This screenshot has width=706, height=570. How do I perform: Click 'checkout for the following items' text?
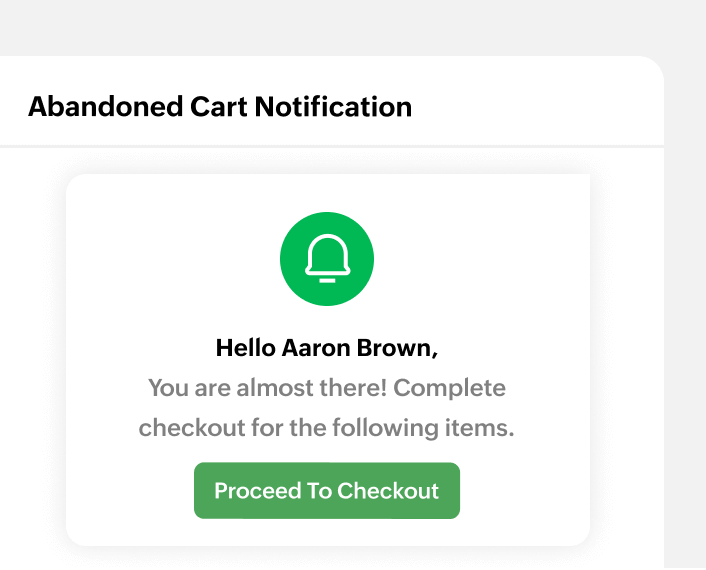[x=327, y=429]
